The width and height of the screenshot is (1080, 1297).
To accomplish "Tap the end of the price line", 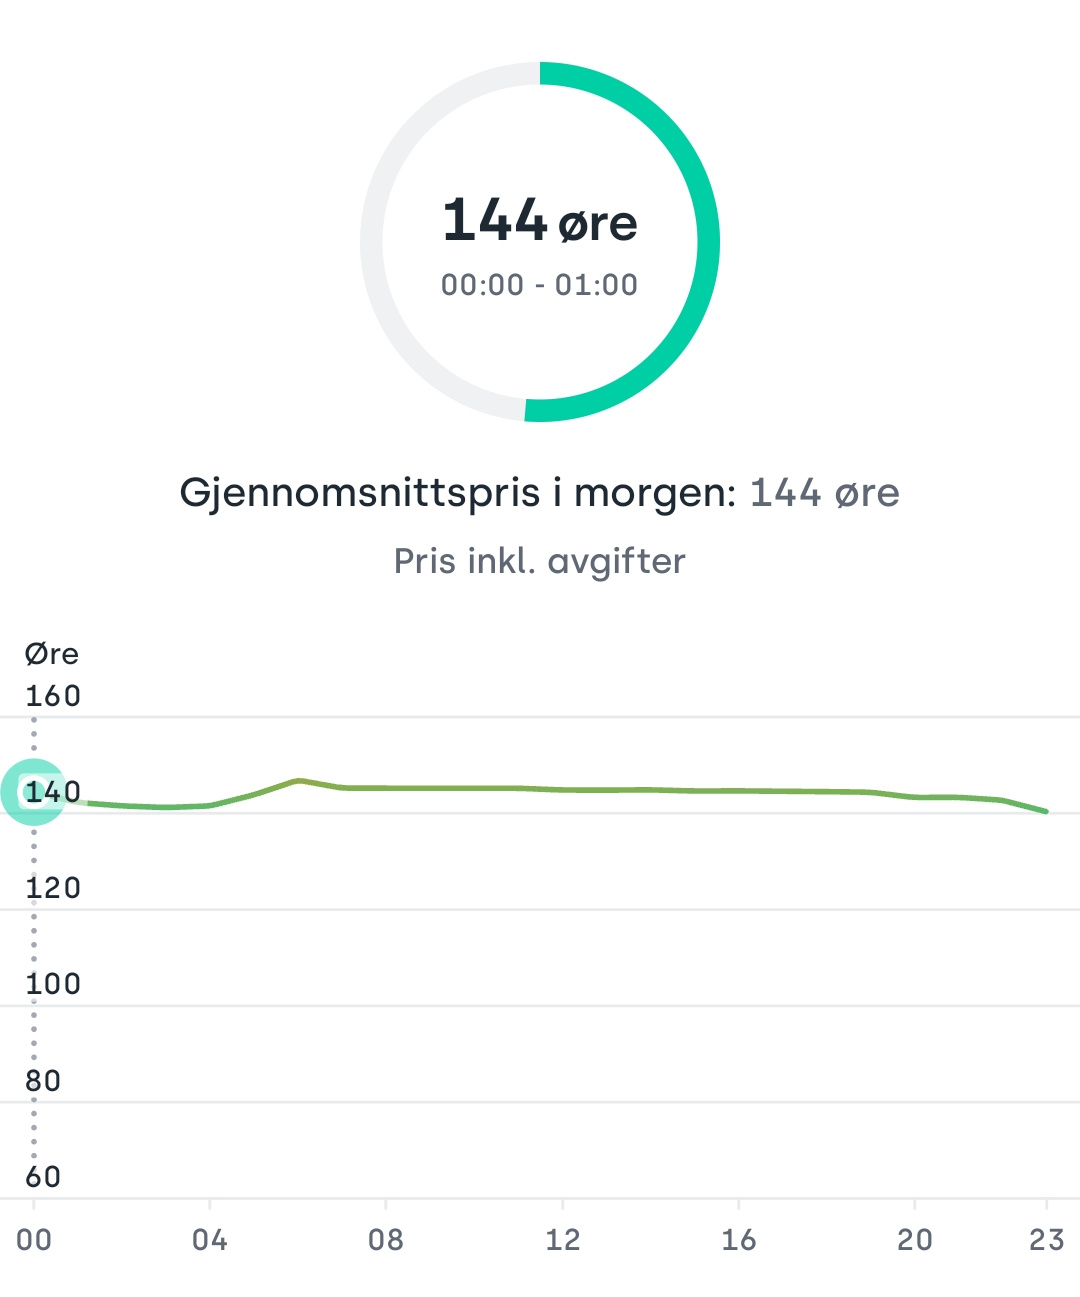I will [x=1046, y=811].
